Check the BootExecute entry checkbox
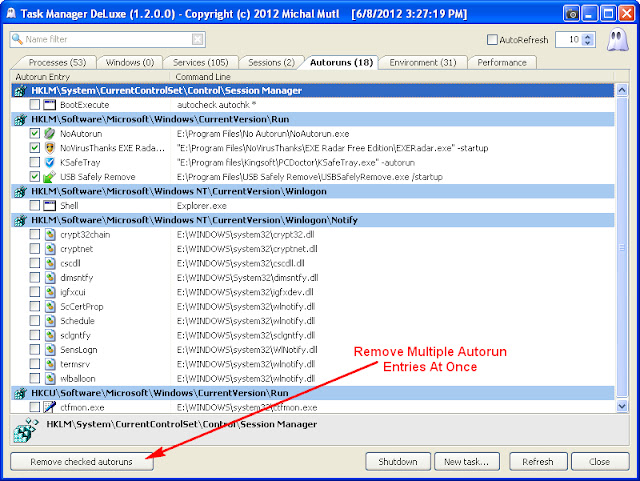This screenshot has width=640, height=481. pos(35,105)
